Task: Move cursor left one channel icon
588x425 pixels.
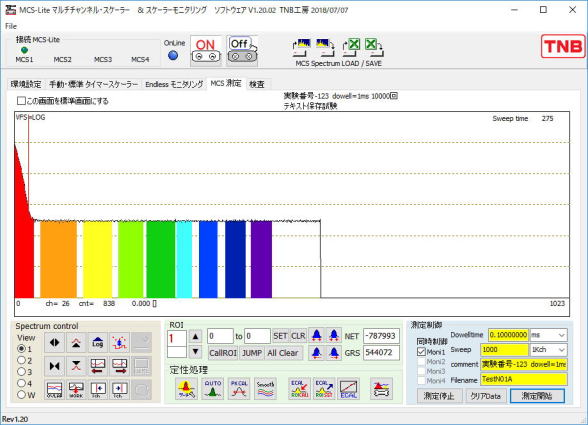Action: [98, 389]
